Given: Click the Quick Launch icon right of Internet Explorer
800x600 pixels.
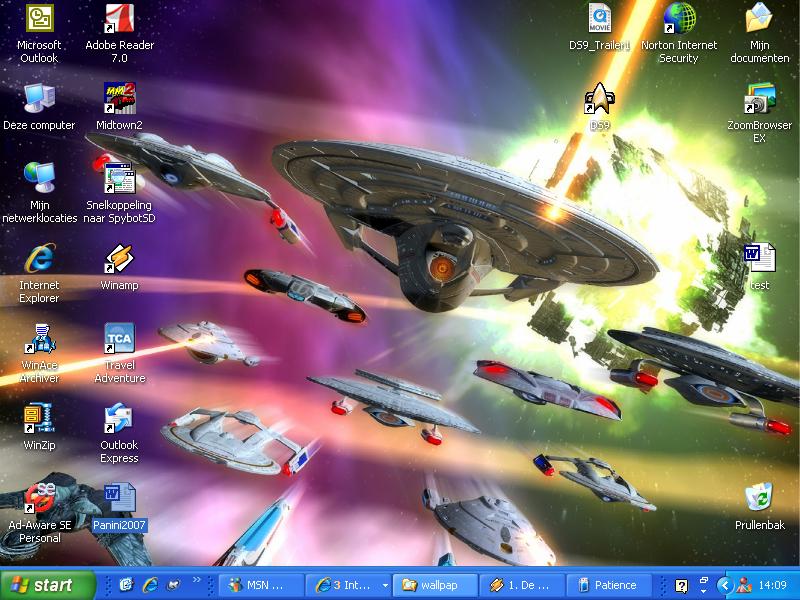Looking at the screenshot, I should point(173,585).
